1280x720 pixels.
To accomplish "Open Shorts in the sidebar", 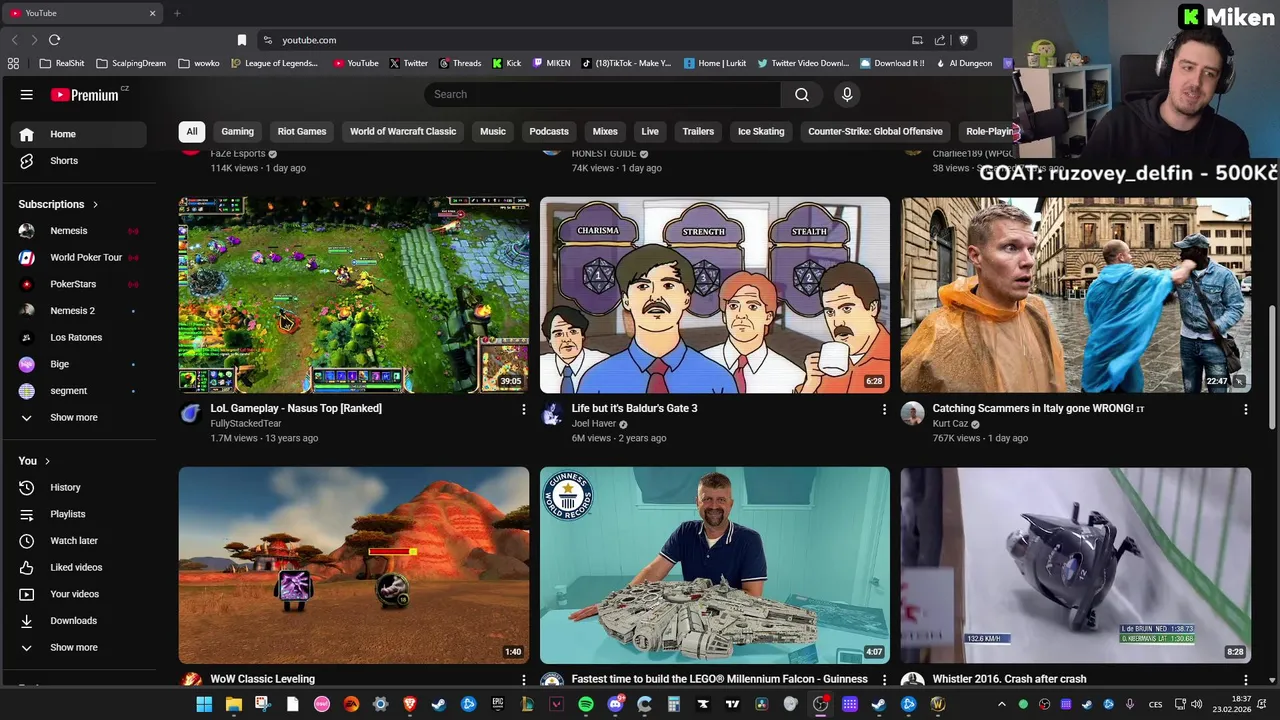I will [x=78, y=161].
